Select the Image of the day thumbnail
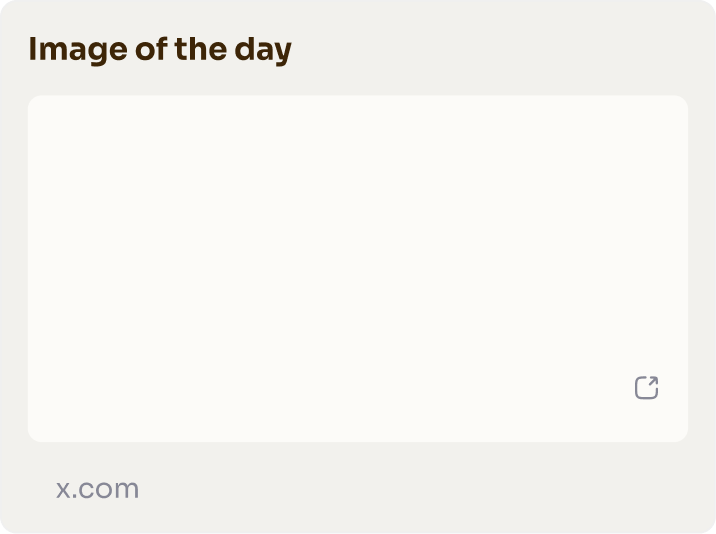This screenshot has height=534, width=716. [357, 268]
